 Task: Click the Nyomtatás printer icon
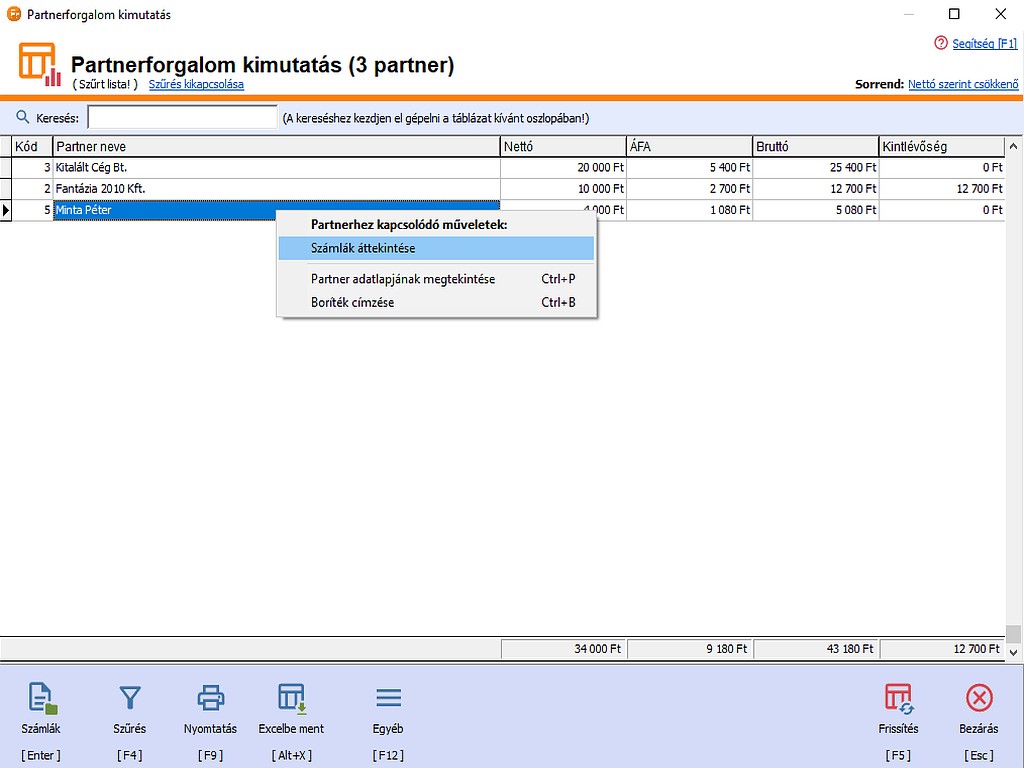(210, 698)
